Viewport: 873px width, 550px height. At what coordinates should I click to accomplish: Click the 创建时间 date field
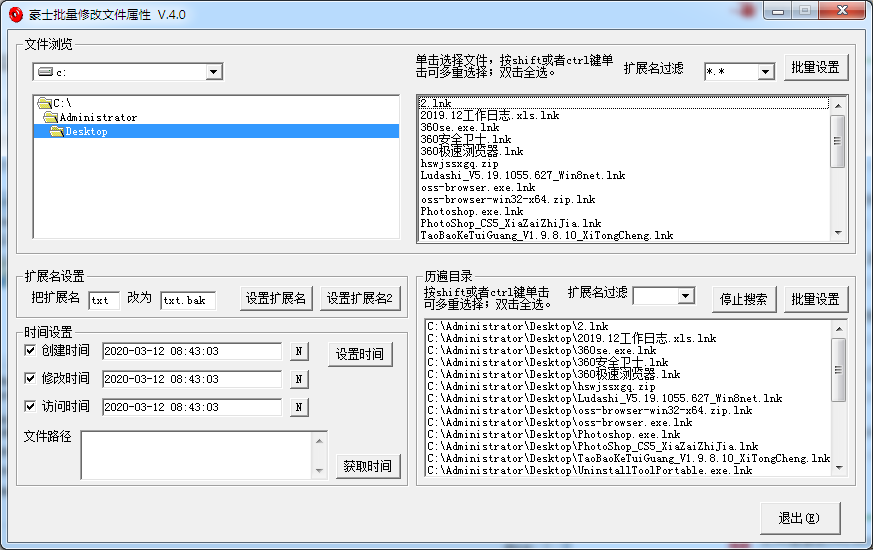pyautogui.click(x=192, y=351)
